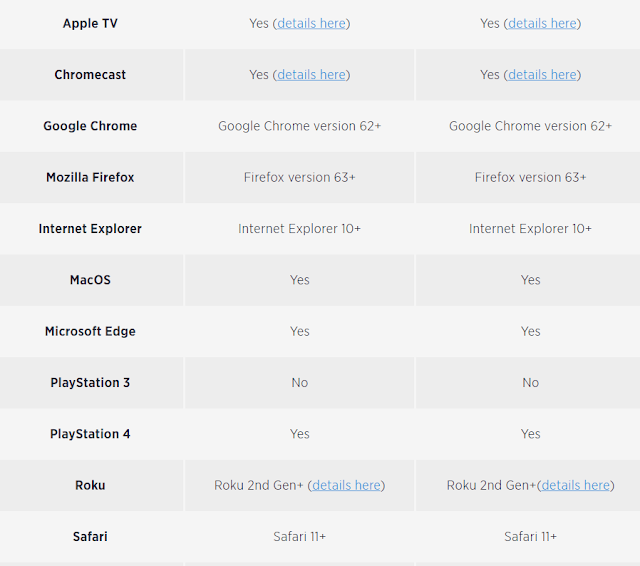Click Chromecast details link in middle column
Image resolution: width=640 pixels, height=566 pixels.
(311, 74)
